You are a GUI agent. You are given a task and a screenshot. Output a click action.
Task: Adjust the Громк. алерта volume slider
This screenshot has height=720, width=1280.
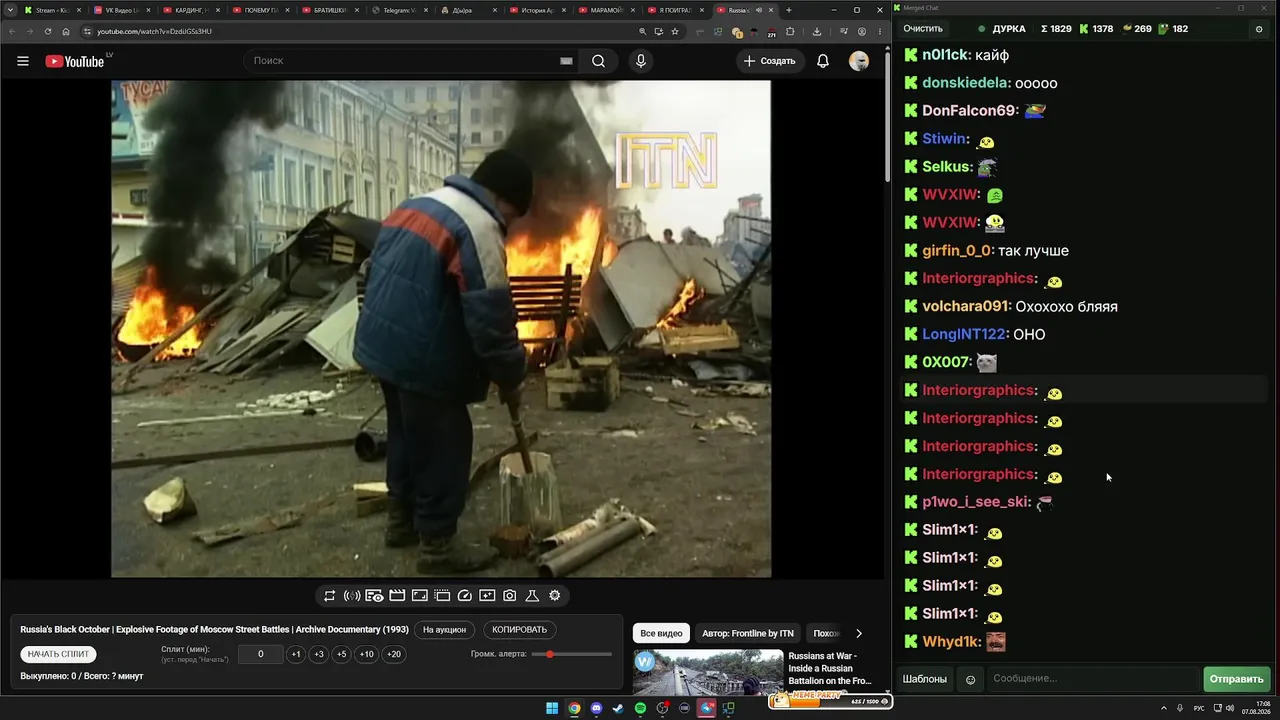point(572,654)
